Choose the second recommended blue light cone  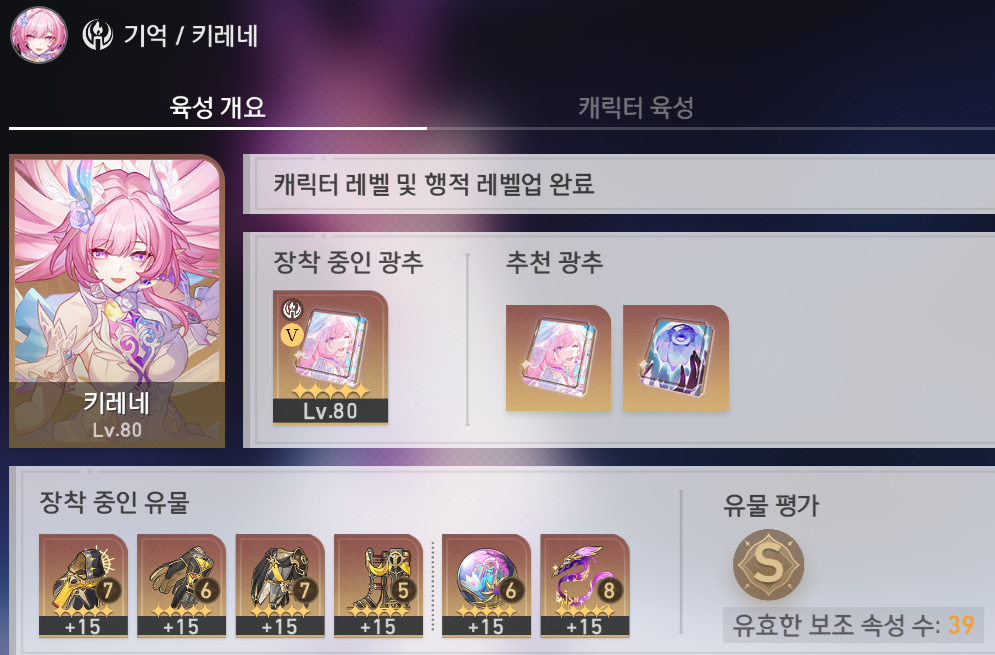(676, 358)
